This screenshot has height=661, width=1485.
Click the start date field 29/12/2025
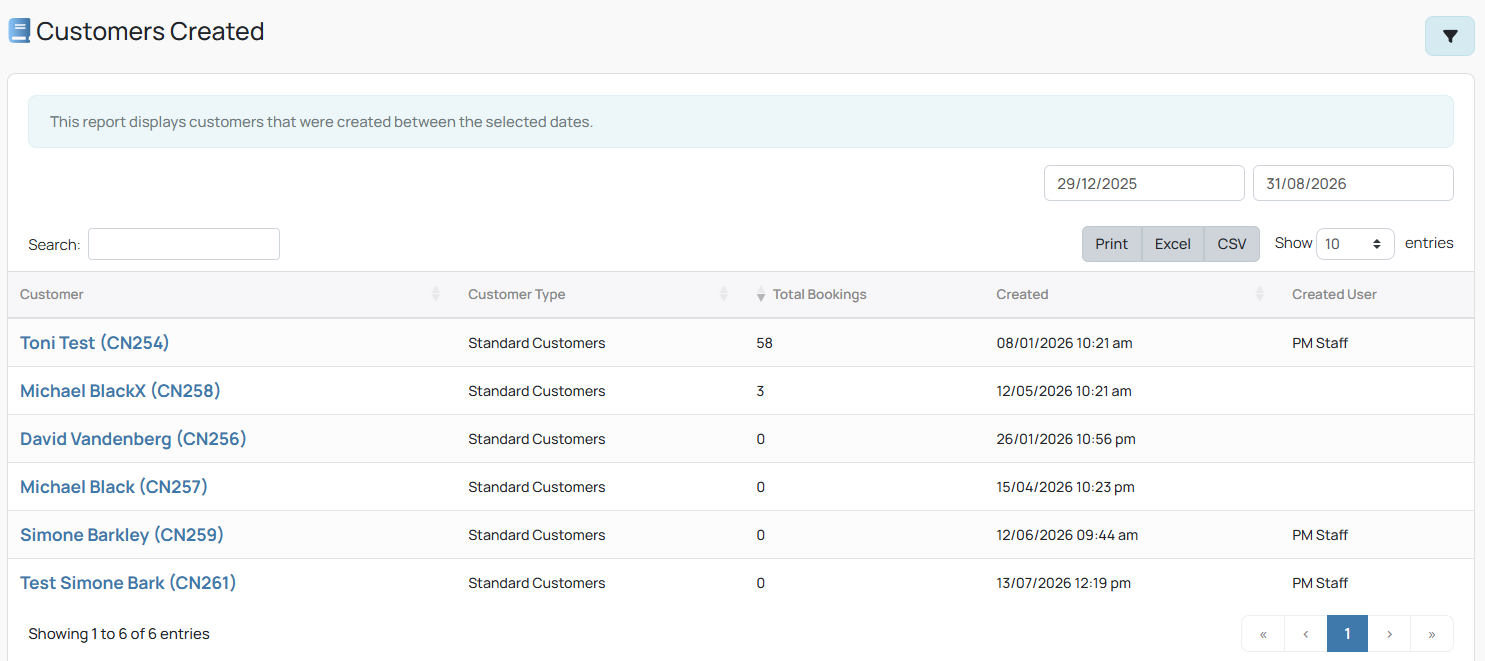1144,183
